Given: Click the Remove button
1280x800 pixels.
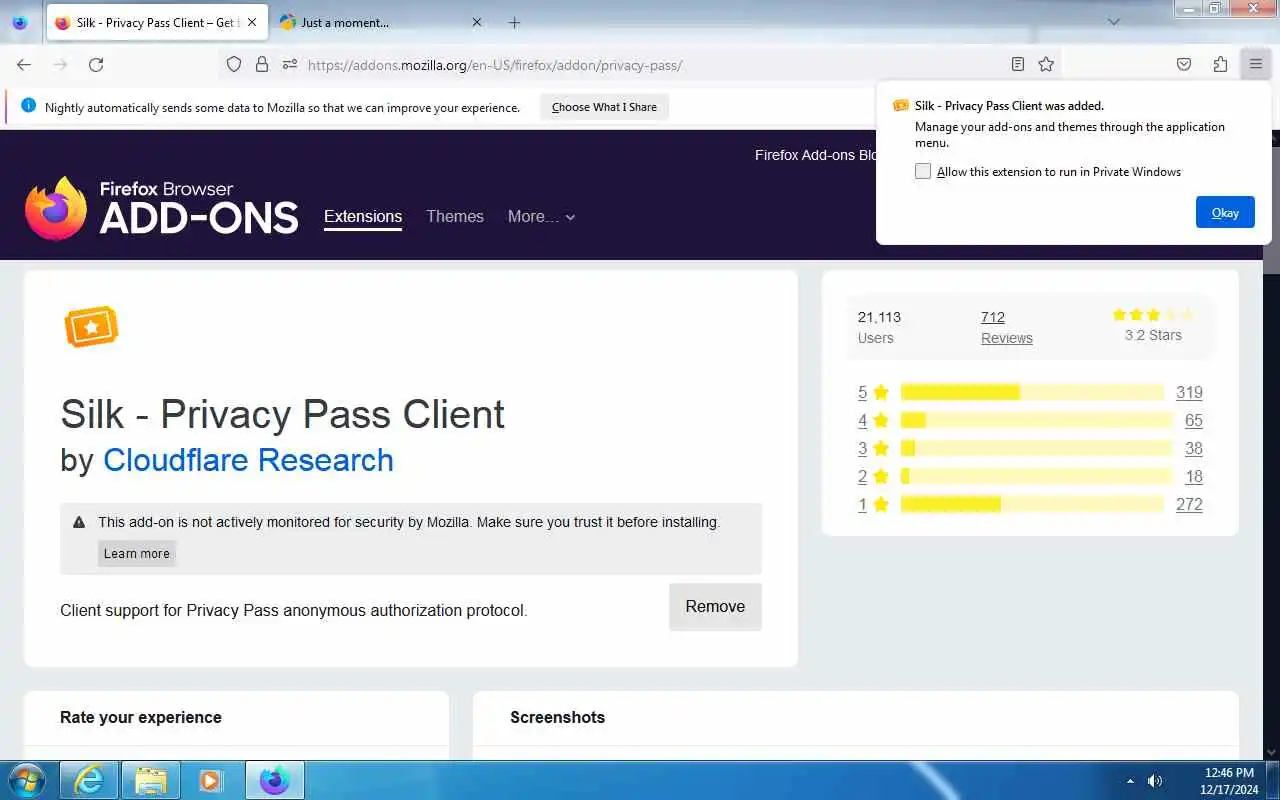Looking at the screenshot, I should click(x=715, y=606).
